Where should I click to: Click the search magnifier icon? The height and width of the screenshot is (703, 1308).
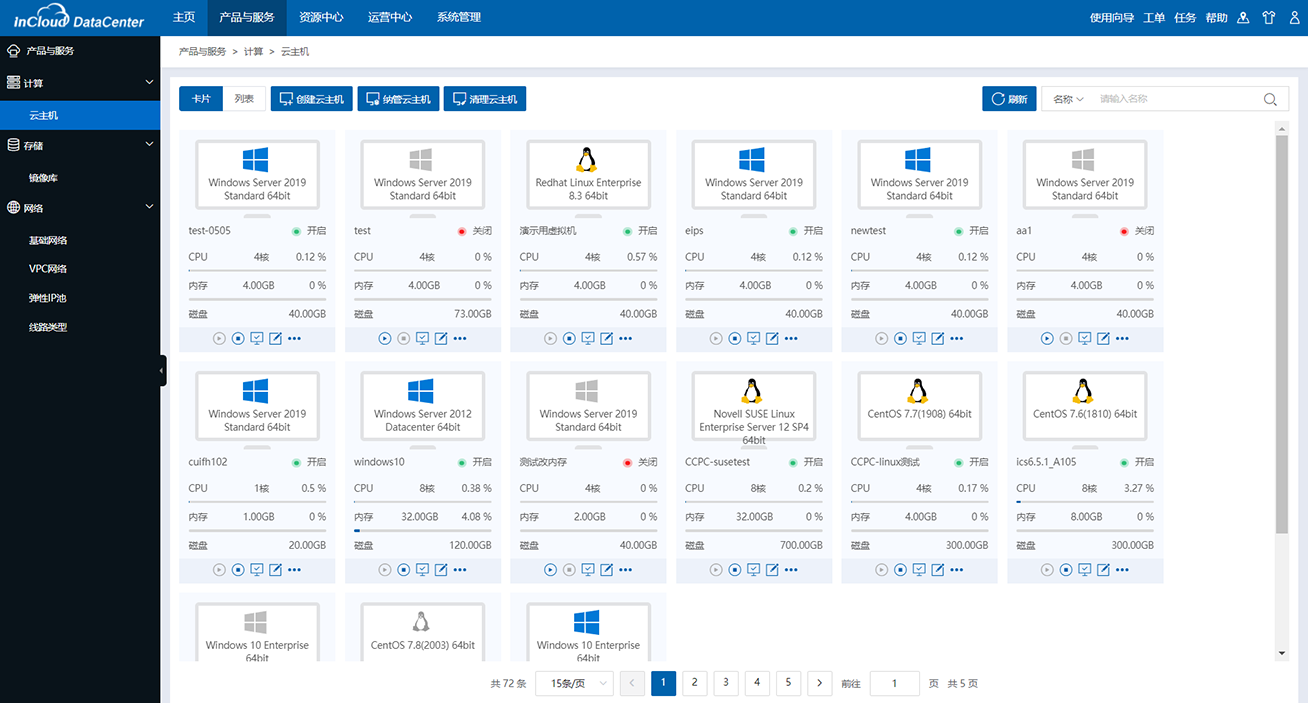(x=1270, y=99)
